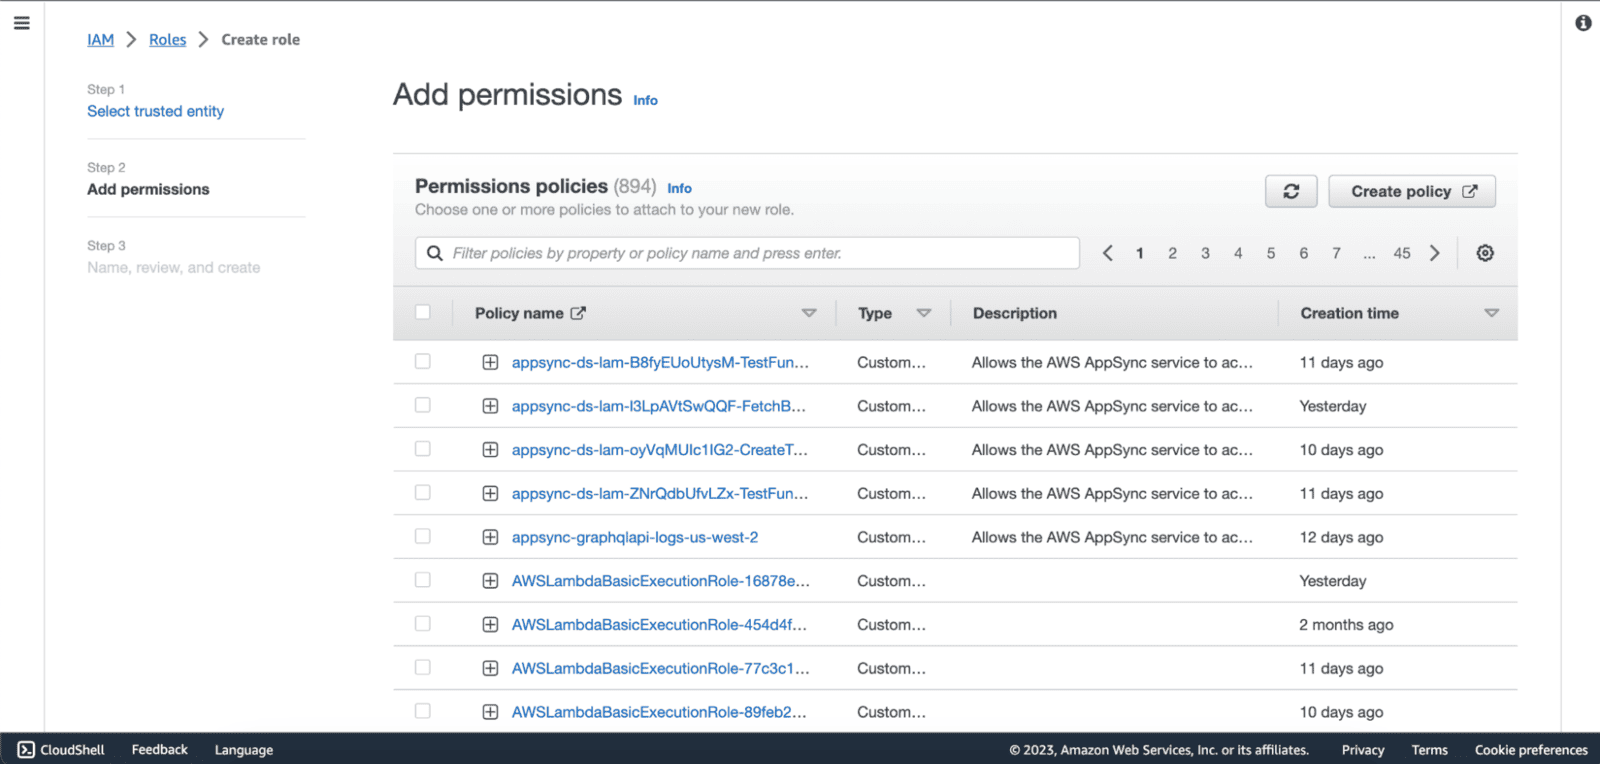Open the Policy name column filter dropdown

click(809, 313)
